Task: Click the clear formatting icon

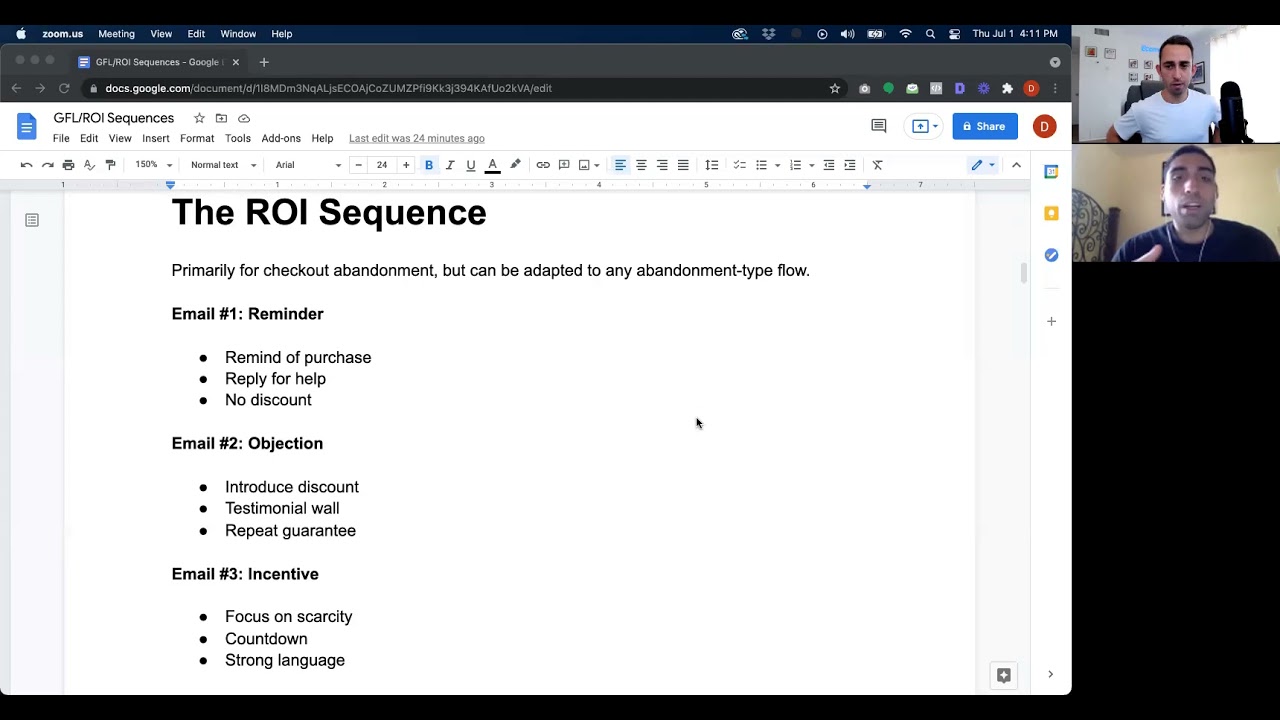Action: (878, 165)
